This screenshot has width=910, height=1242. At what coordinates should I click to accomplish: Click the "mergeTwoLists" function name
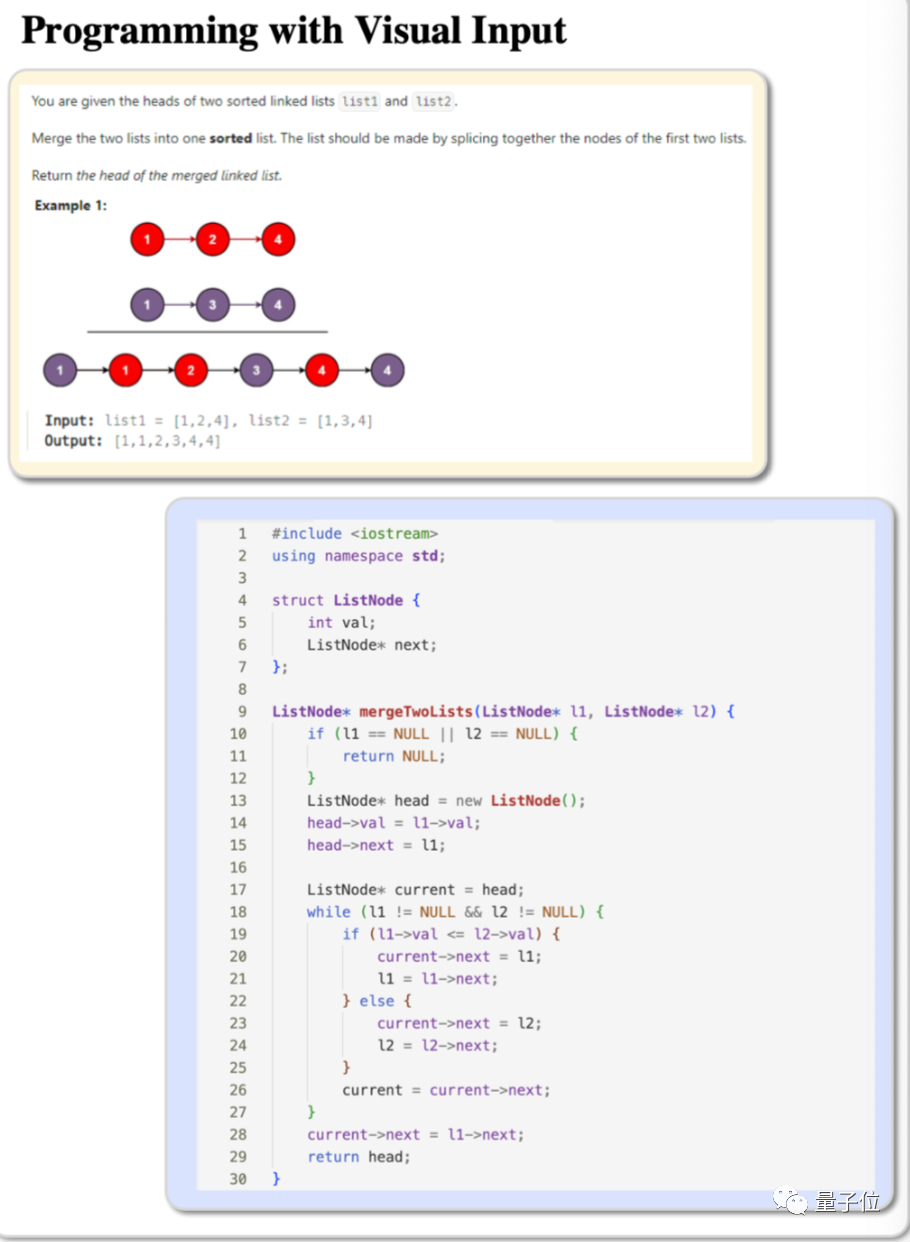416,711
